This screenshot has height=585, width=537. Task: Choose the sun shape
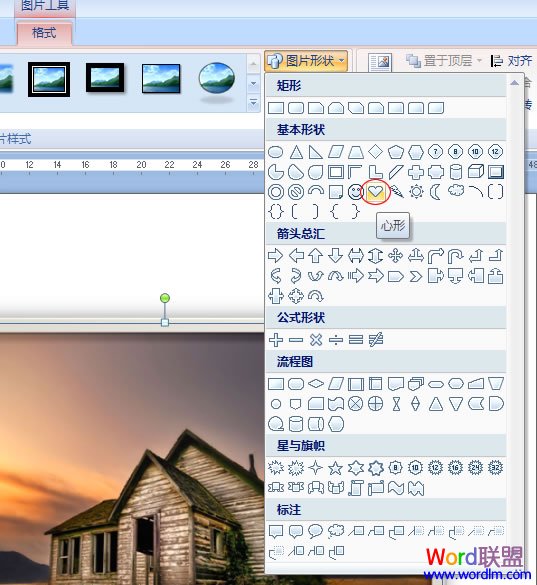416,192
